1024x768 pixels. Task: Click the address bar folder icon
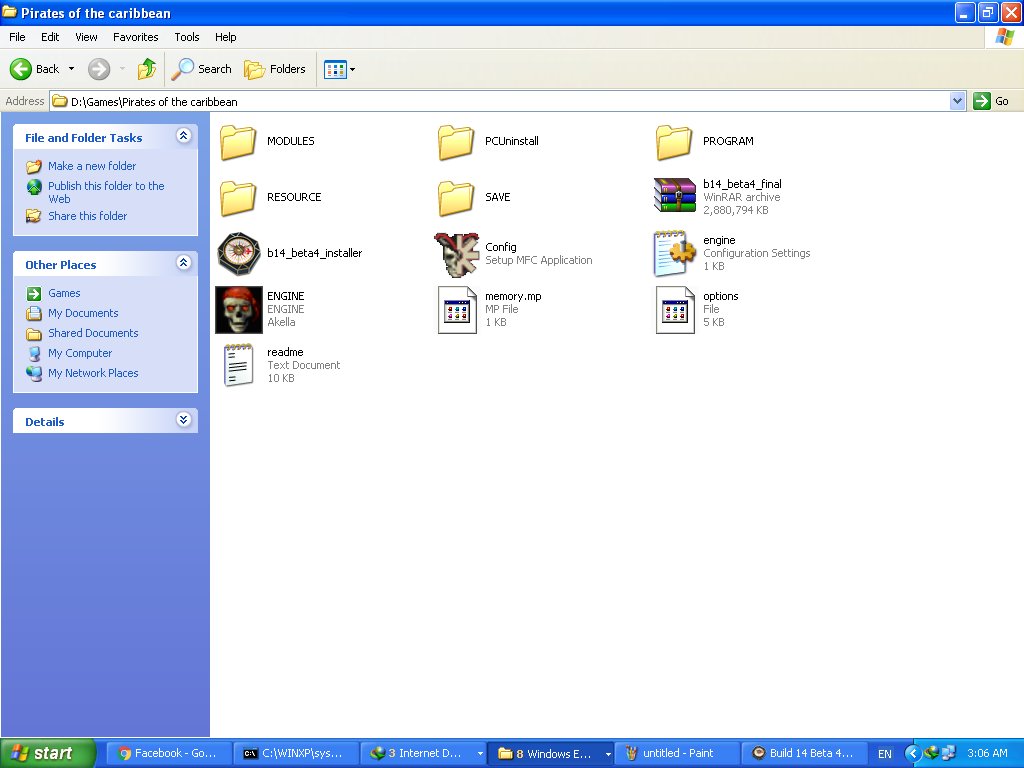coord(59,101)
